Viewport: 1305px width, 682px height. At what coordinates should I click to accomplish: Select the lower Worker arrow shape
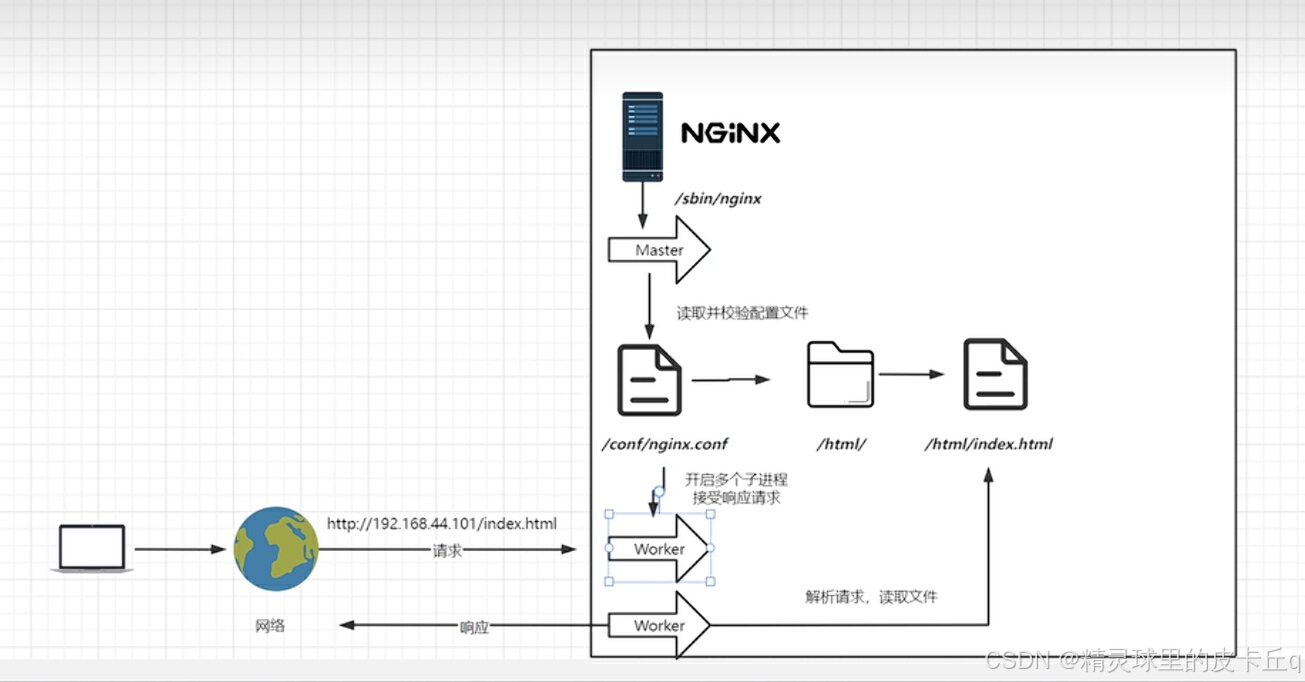click(x=659, y=625)
